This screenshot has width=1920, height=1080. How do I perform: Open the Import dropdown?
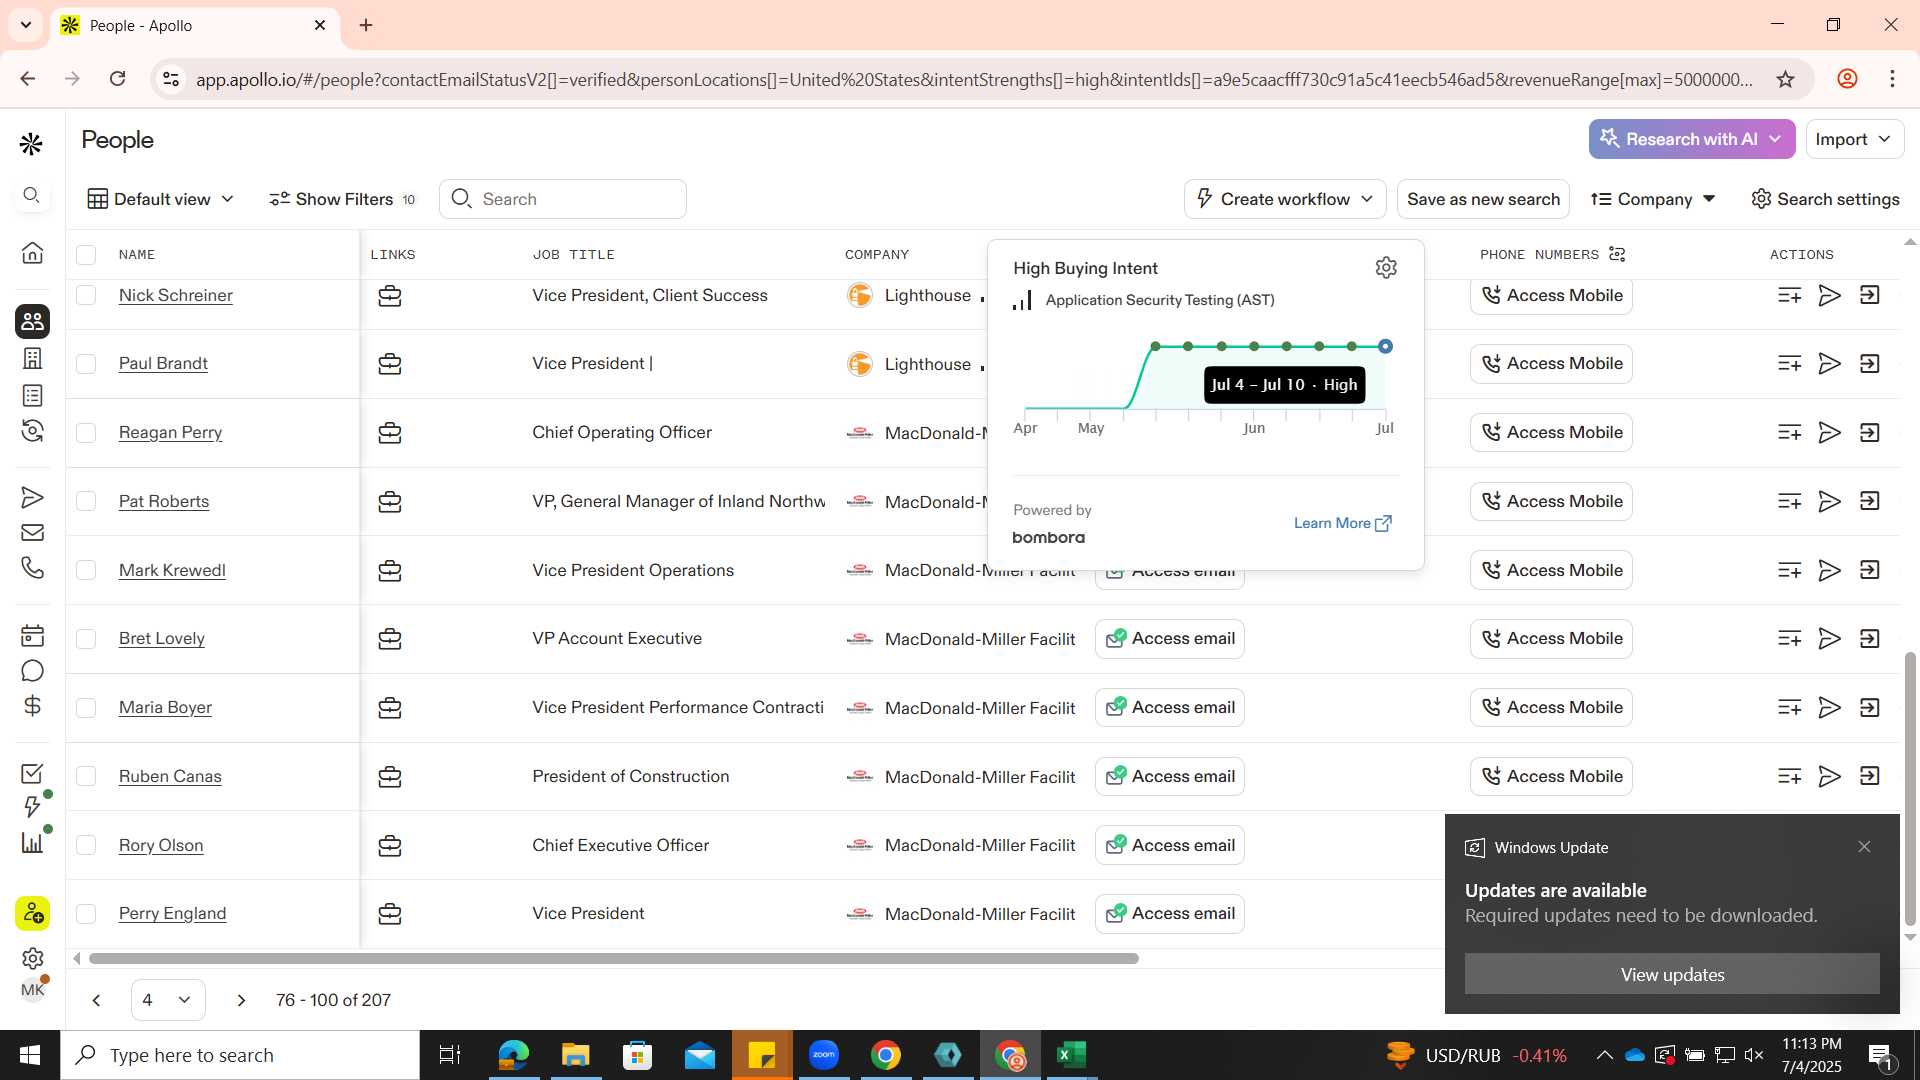coord(1855,139)
